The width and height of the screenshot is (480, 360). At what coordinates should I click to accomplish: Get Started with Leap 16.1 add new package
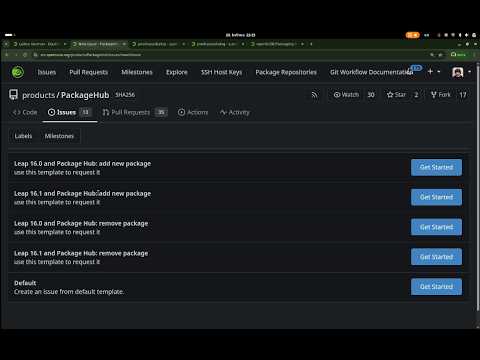point(436,197)
